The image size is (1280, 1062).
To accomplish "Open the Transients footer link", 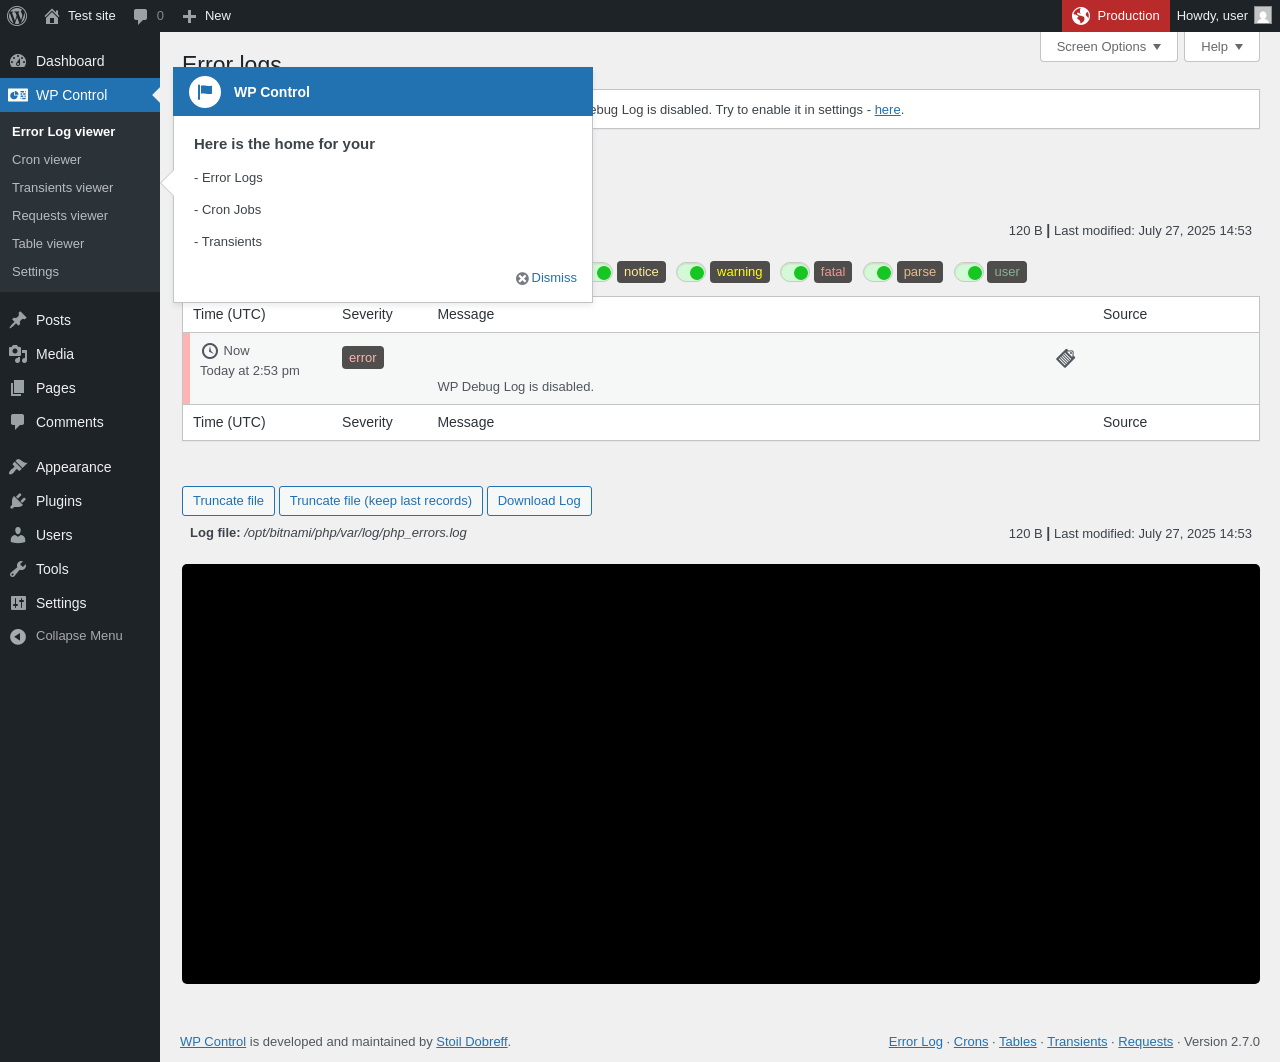I will click(1077, 1042).
